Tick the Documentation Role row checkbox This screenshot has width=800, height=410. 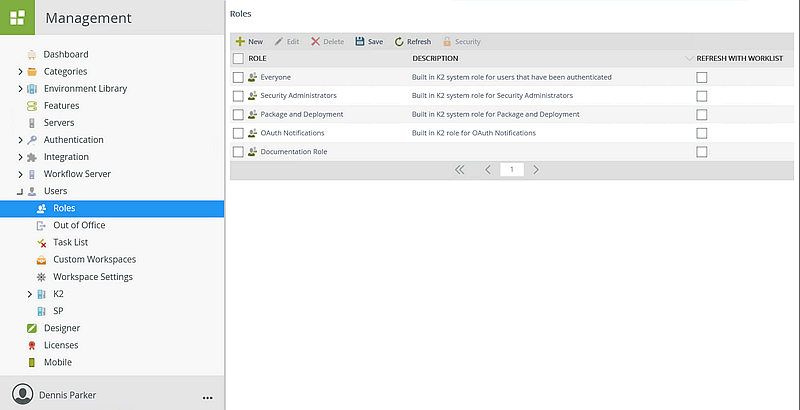(x=238, y=152)
